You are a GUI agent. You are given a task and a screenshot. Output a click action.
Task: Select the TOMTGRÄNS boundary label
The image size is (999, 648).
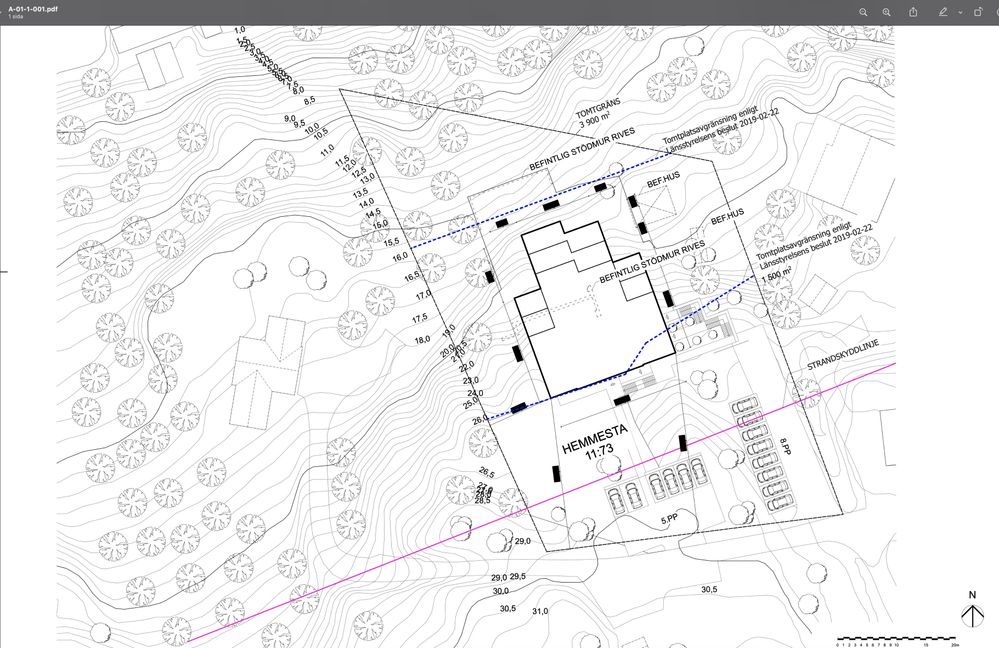click(598, 108)
